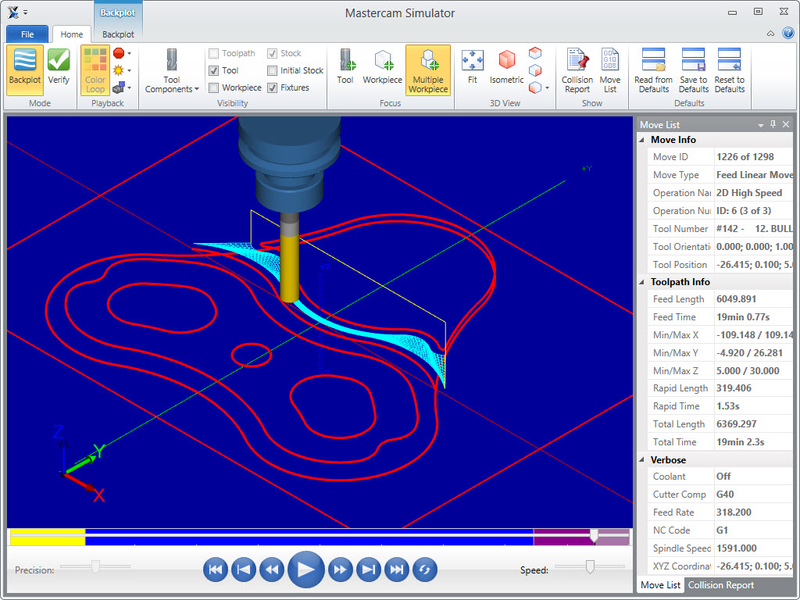Pin the Move List panel with the pushpin icon
The height and width of the screenshot is (600, 800).
(x=773, y=124)
